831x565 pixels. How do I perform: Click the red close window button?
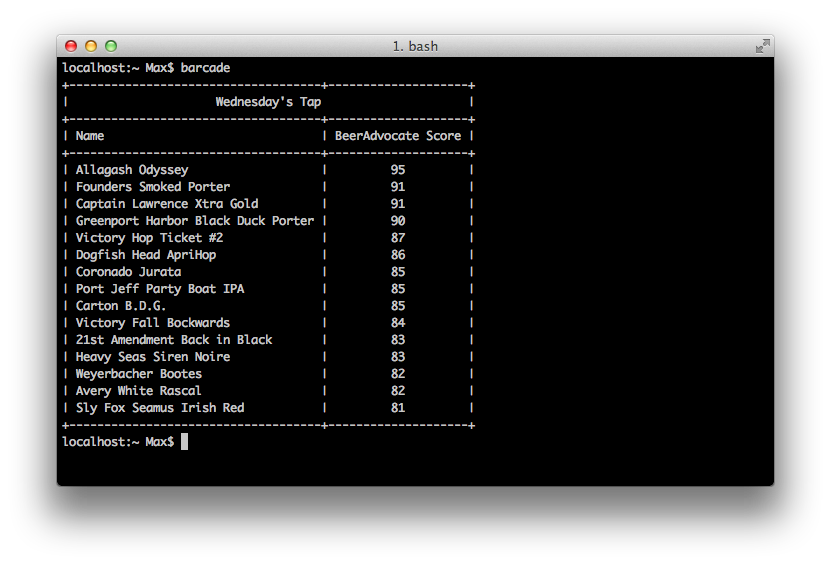coord(71,46)
